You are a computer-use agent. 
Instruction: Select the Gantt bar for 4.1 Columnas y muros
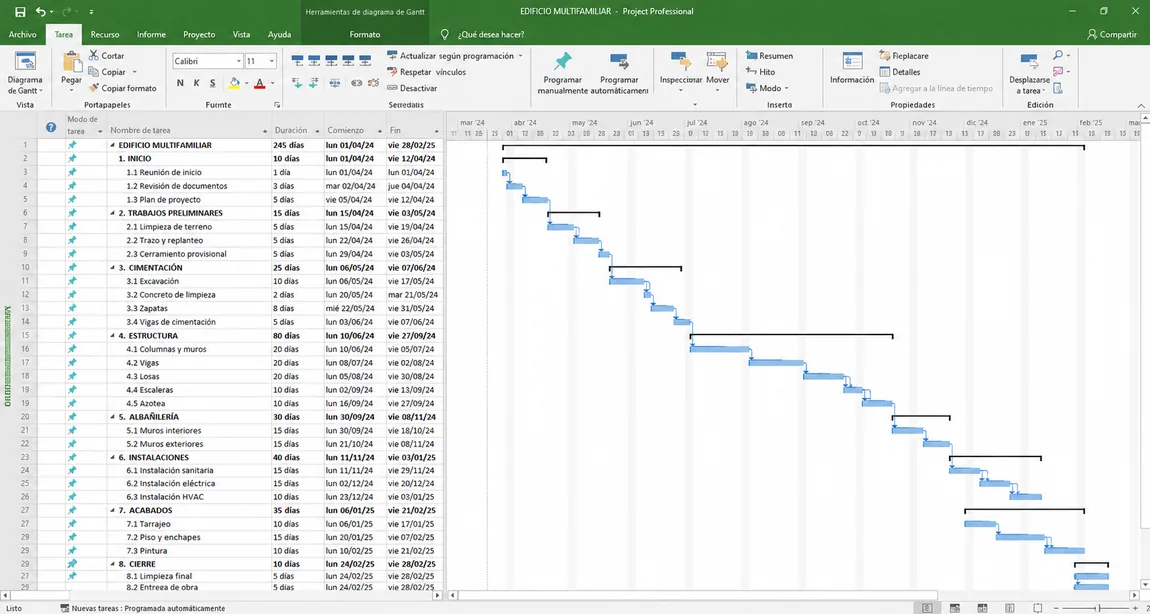click(719, 349)
